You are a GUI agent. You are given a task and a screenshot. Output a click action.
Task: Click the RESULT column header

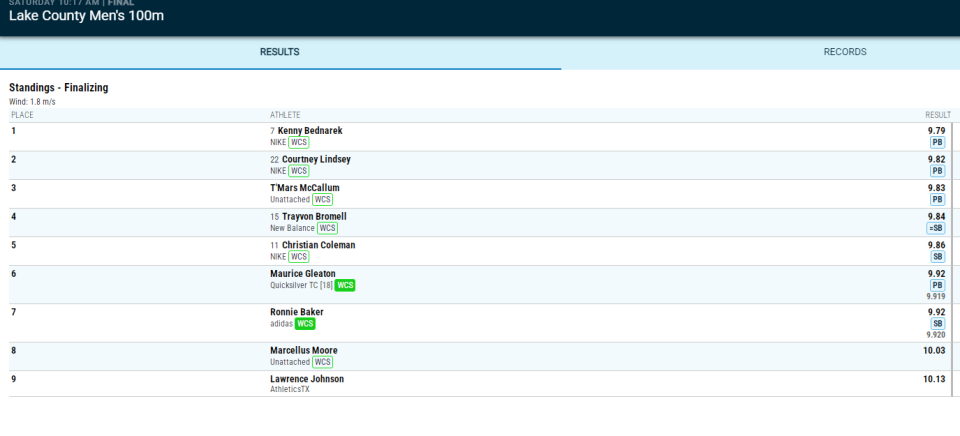tap(938, 115)
